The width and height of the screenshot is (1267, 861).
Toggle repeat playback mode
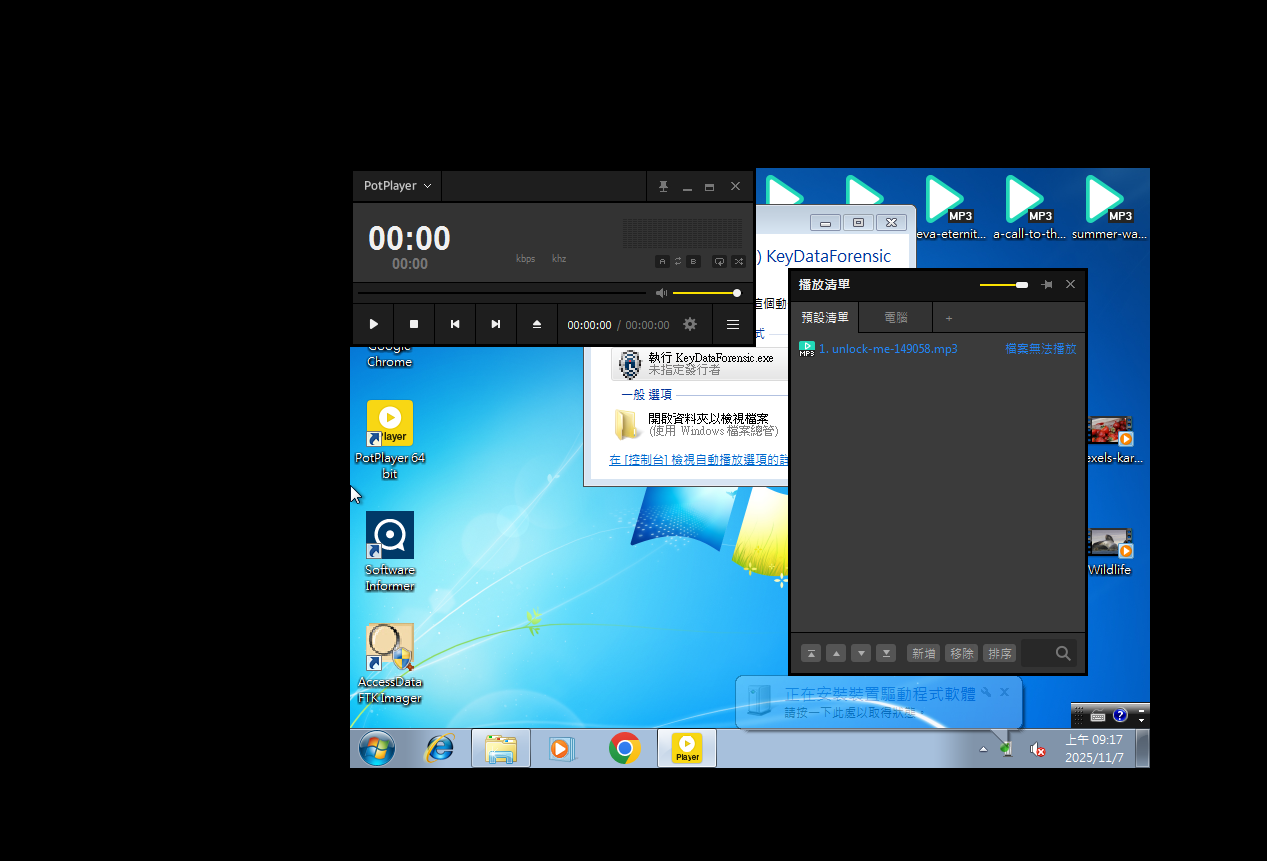(719, 261)
